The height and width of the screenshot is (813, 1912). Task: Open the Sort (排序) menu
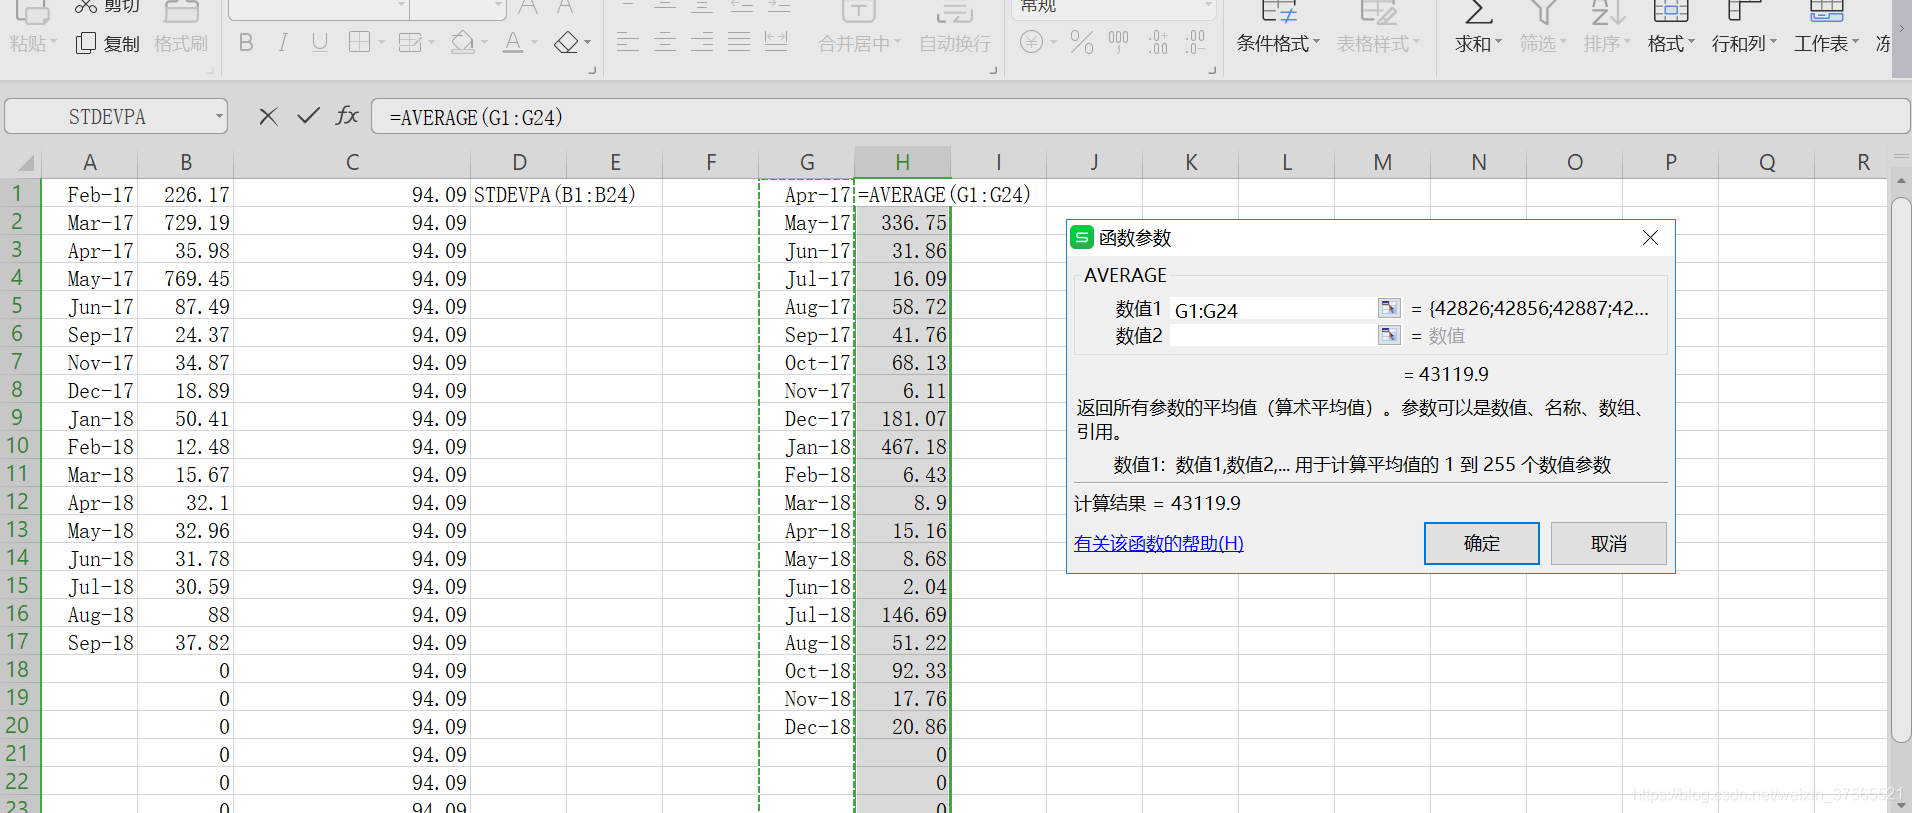(1607, 44)
